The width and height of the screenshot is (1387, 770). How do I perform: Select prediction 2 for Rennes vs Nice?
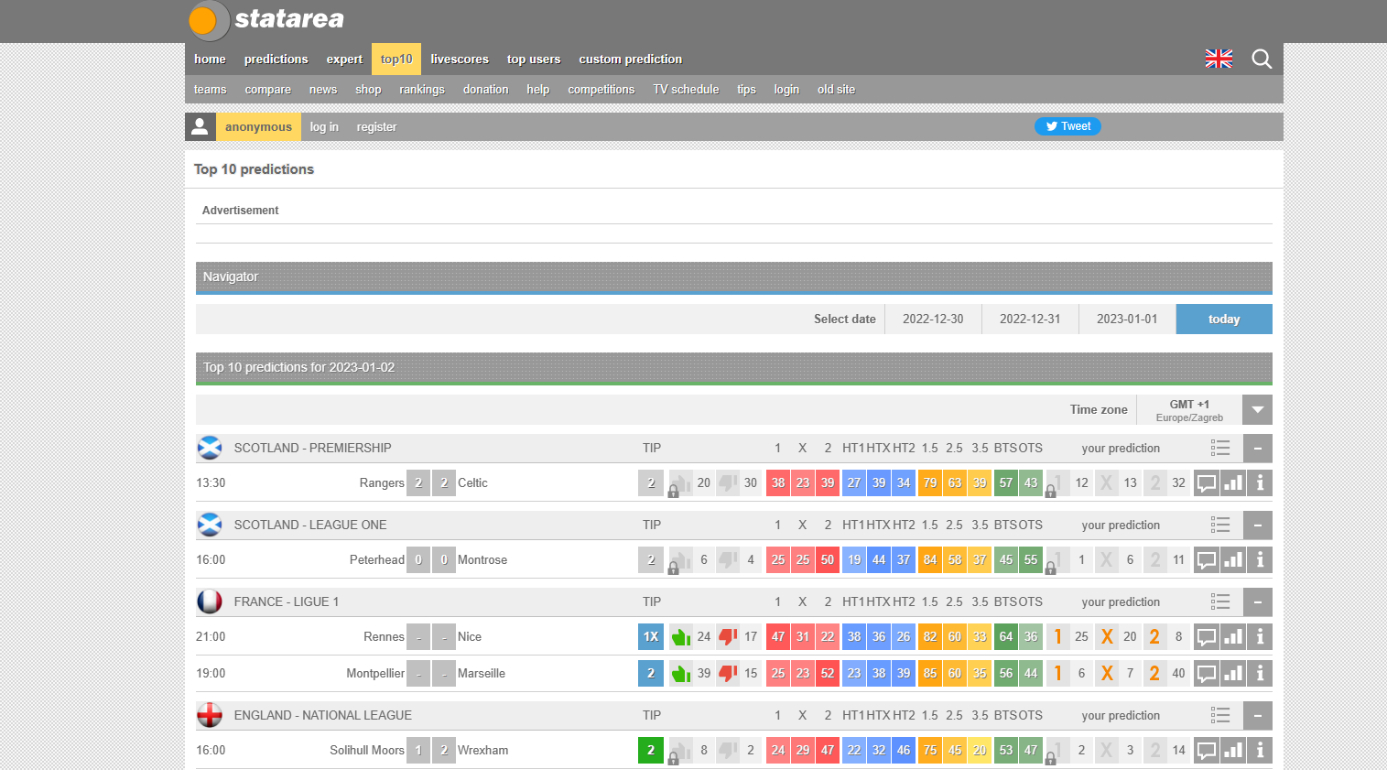[x=1155, y=637]
